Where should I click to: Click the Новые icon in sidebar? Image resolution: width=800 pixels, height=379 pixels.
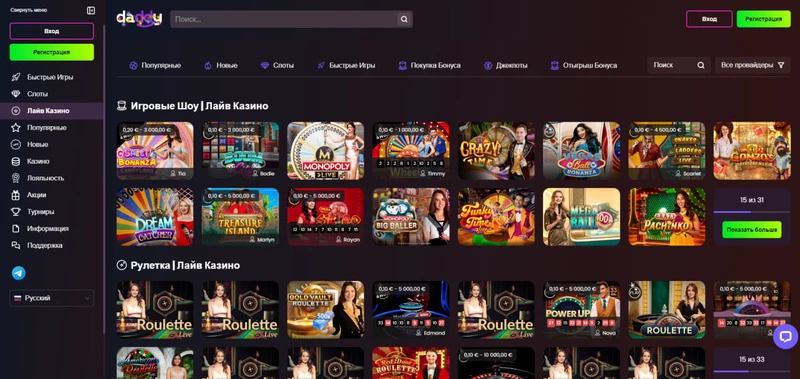pyautogui.click(x=16, y=144)
